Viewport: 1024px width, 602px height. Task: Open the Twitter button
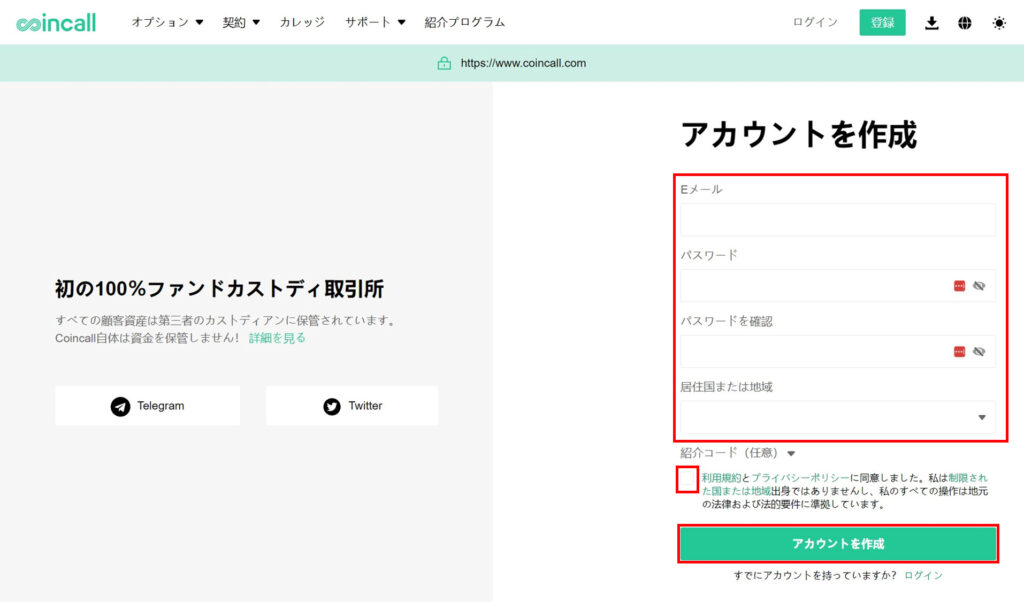(x=352, y=406)
